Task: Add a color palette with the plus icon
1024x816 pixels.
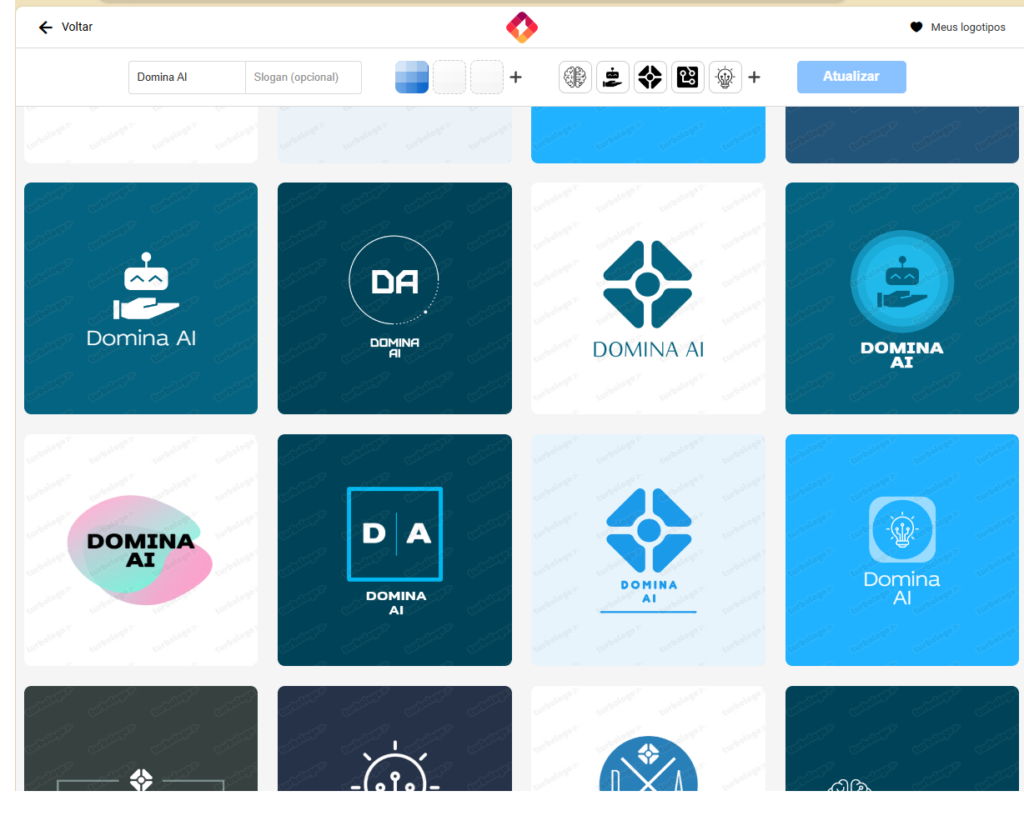Action: click(516, 77)
